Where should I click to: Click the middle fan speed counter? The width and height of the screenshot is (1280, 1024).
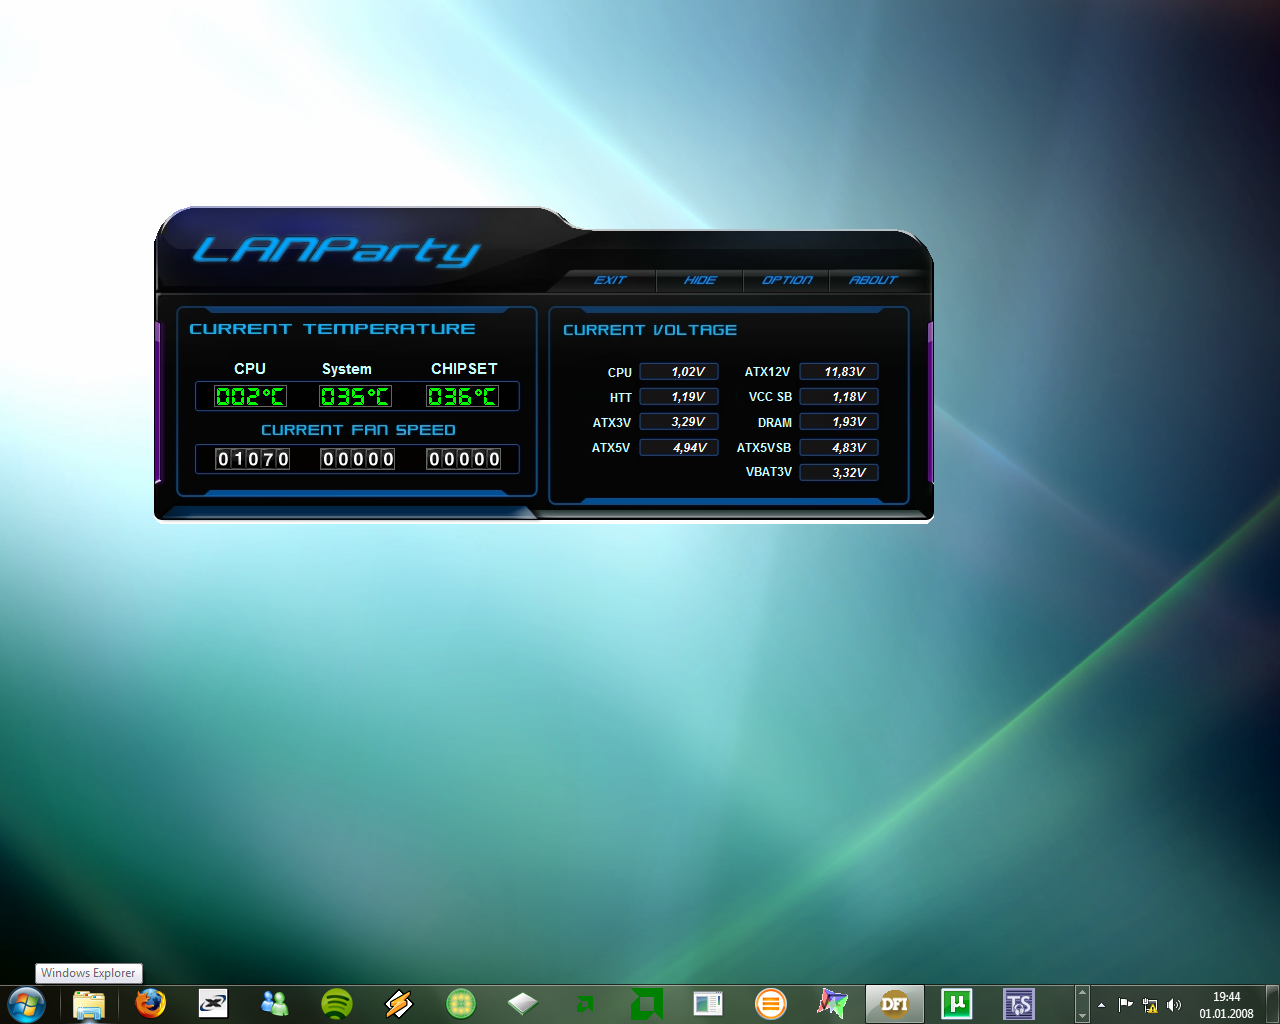click(x=358, y=459)
